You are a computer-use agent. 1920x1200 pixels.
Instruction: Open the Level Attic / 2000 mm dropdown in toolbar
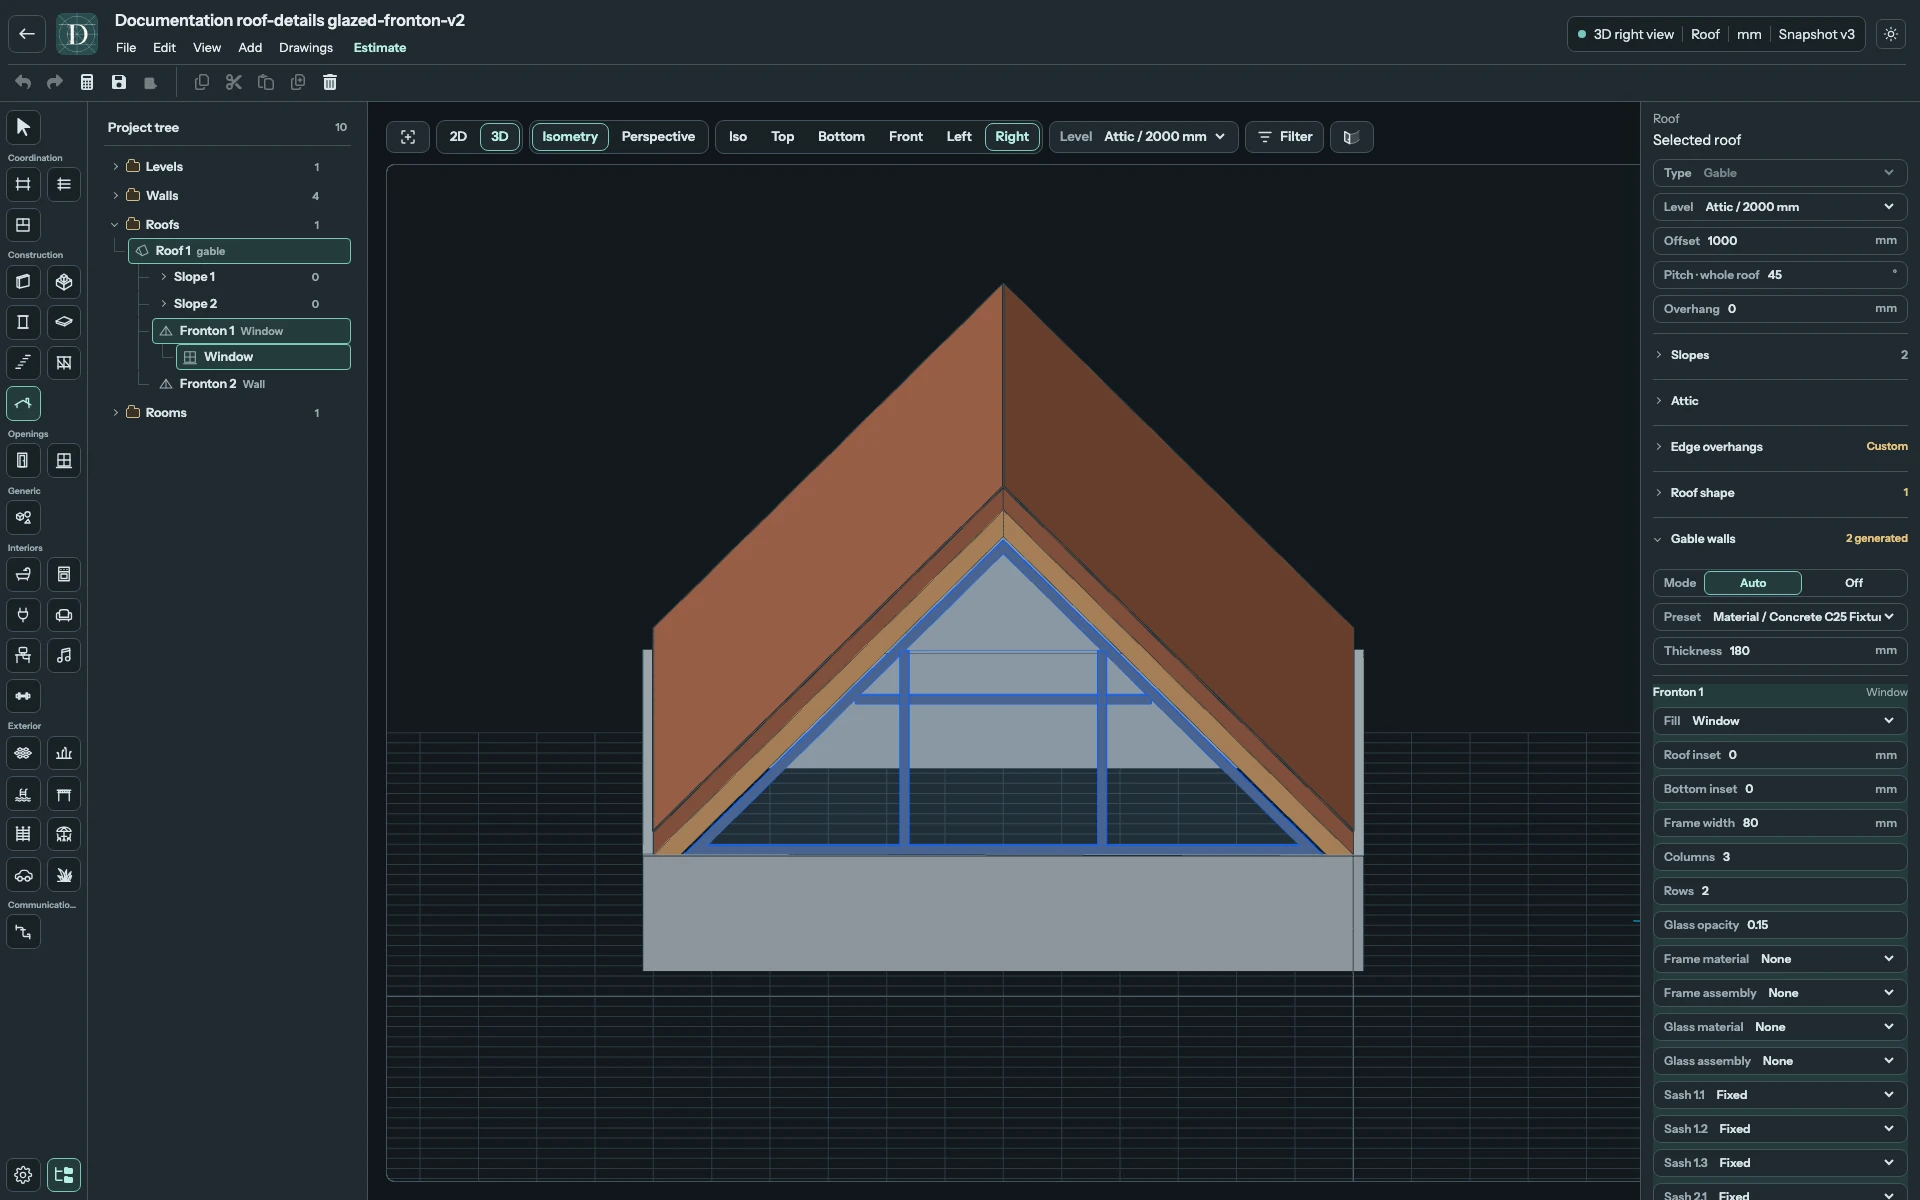point(1143,137)
